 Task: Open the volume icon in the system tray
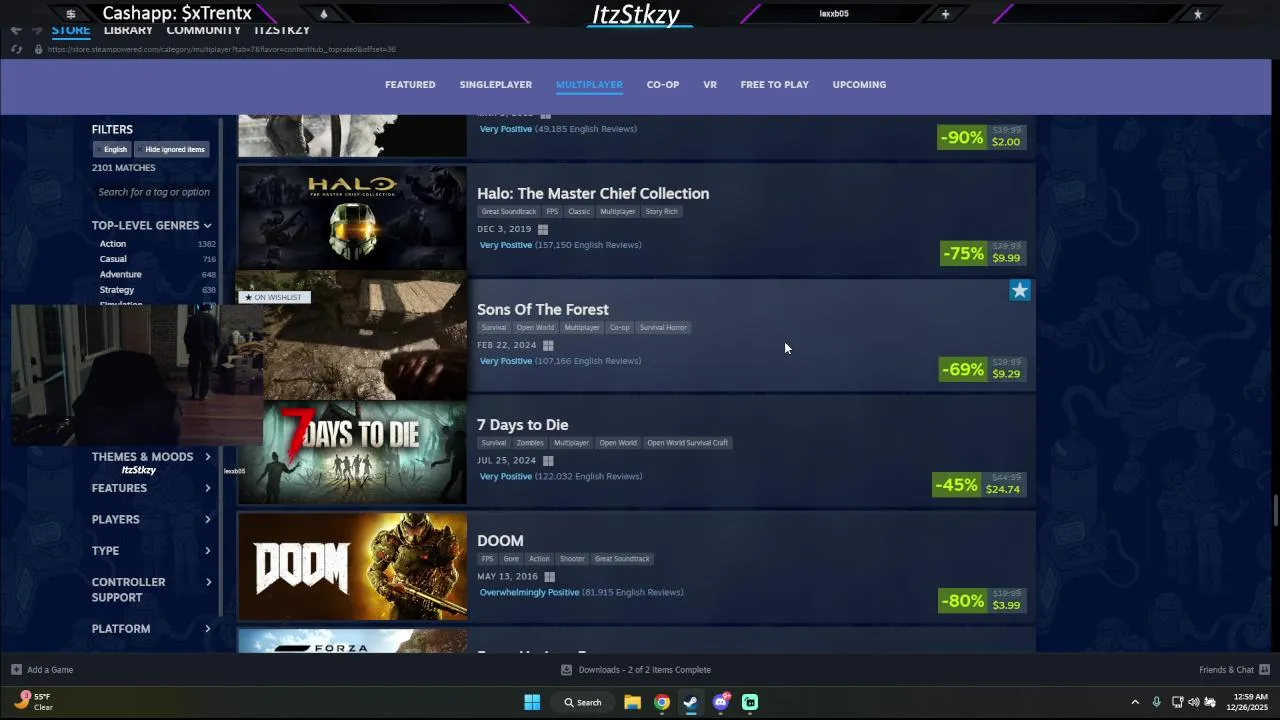pos(1194,702)
